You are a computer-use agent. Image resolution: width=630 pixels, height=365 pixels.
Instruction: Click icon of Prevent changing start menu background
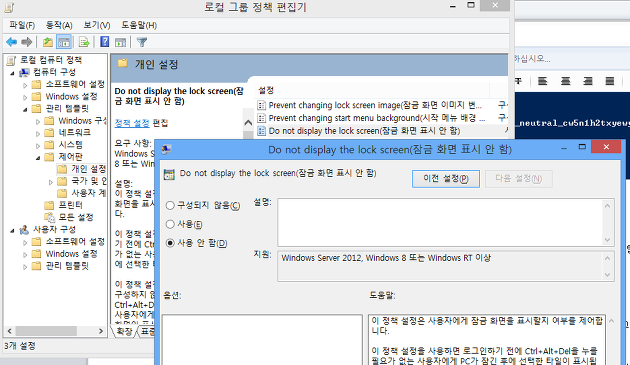[262, 118]
